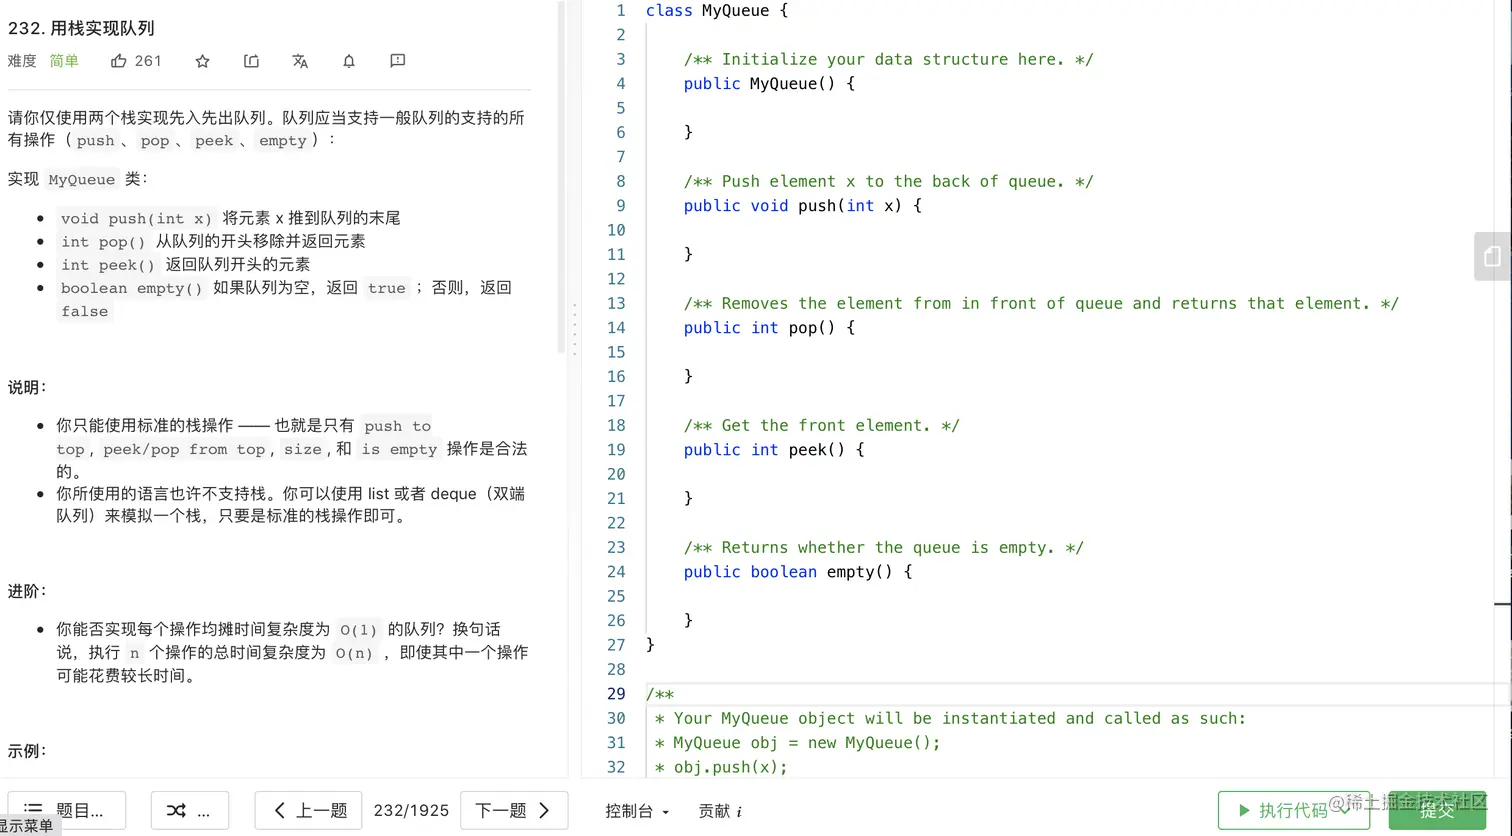Go to previous problem 上一题
1512x836 pixels.
tap(310, 810)
